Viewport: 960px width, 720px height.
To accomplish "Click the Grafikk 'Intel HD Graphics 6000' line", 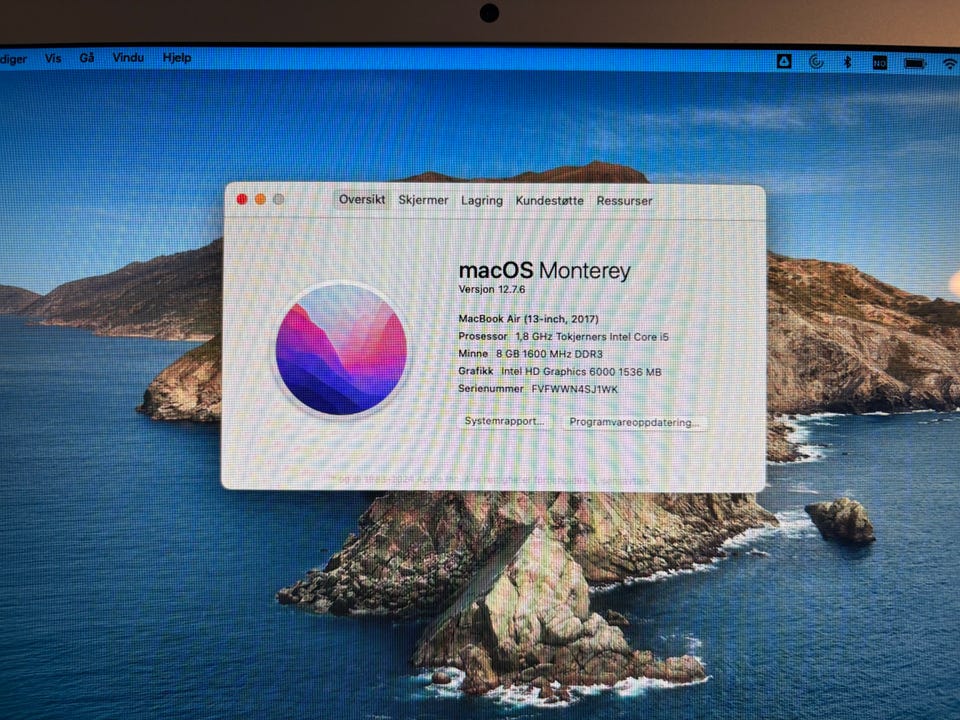I will coord(560,372).
